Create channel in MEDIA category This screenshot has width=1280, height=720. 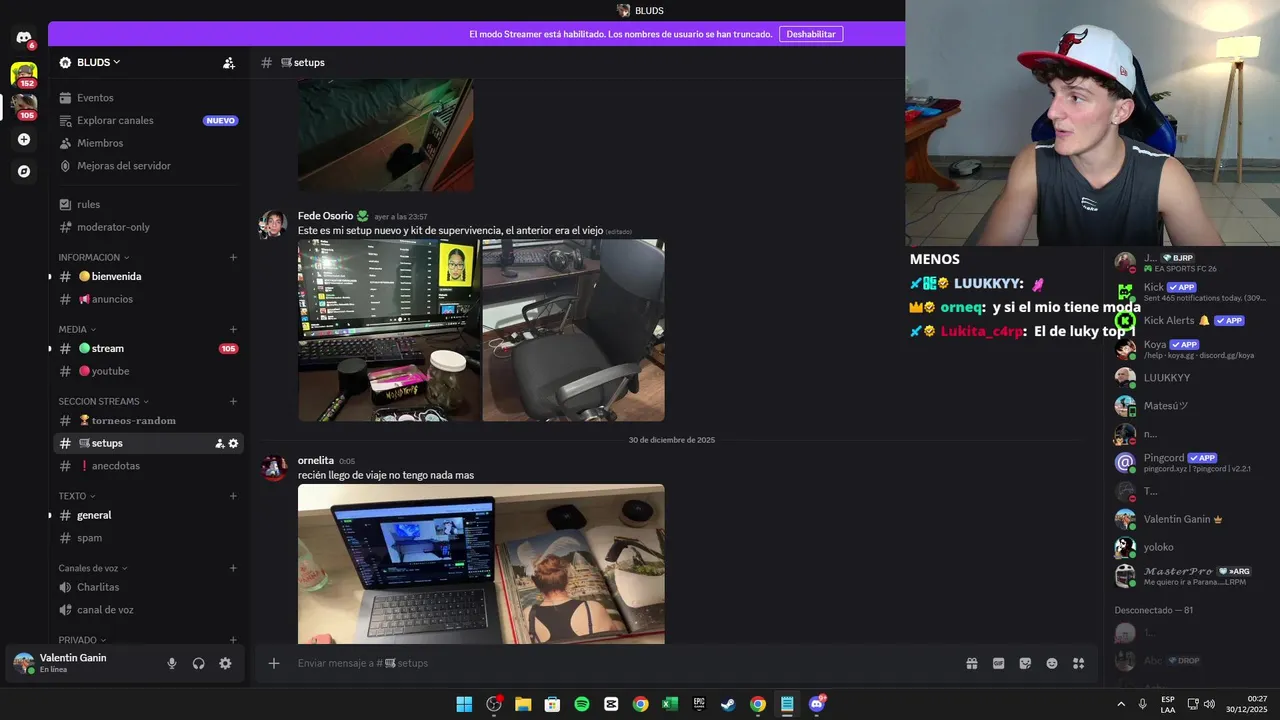(233, 329)
